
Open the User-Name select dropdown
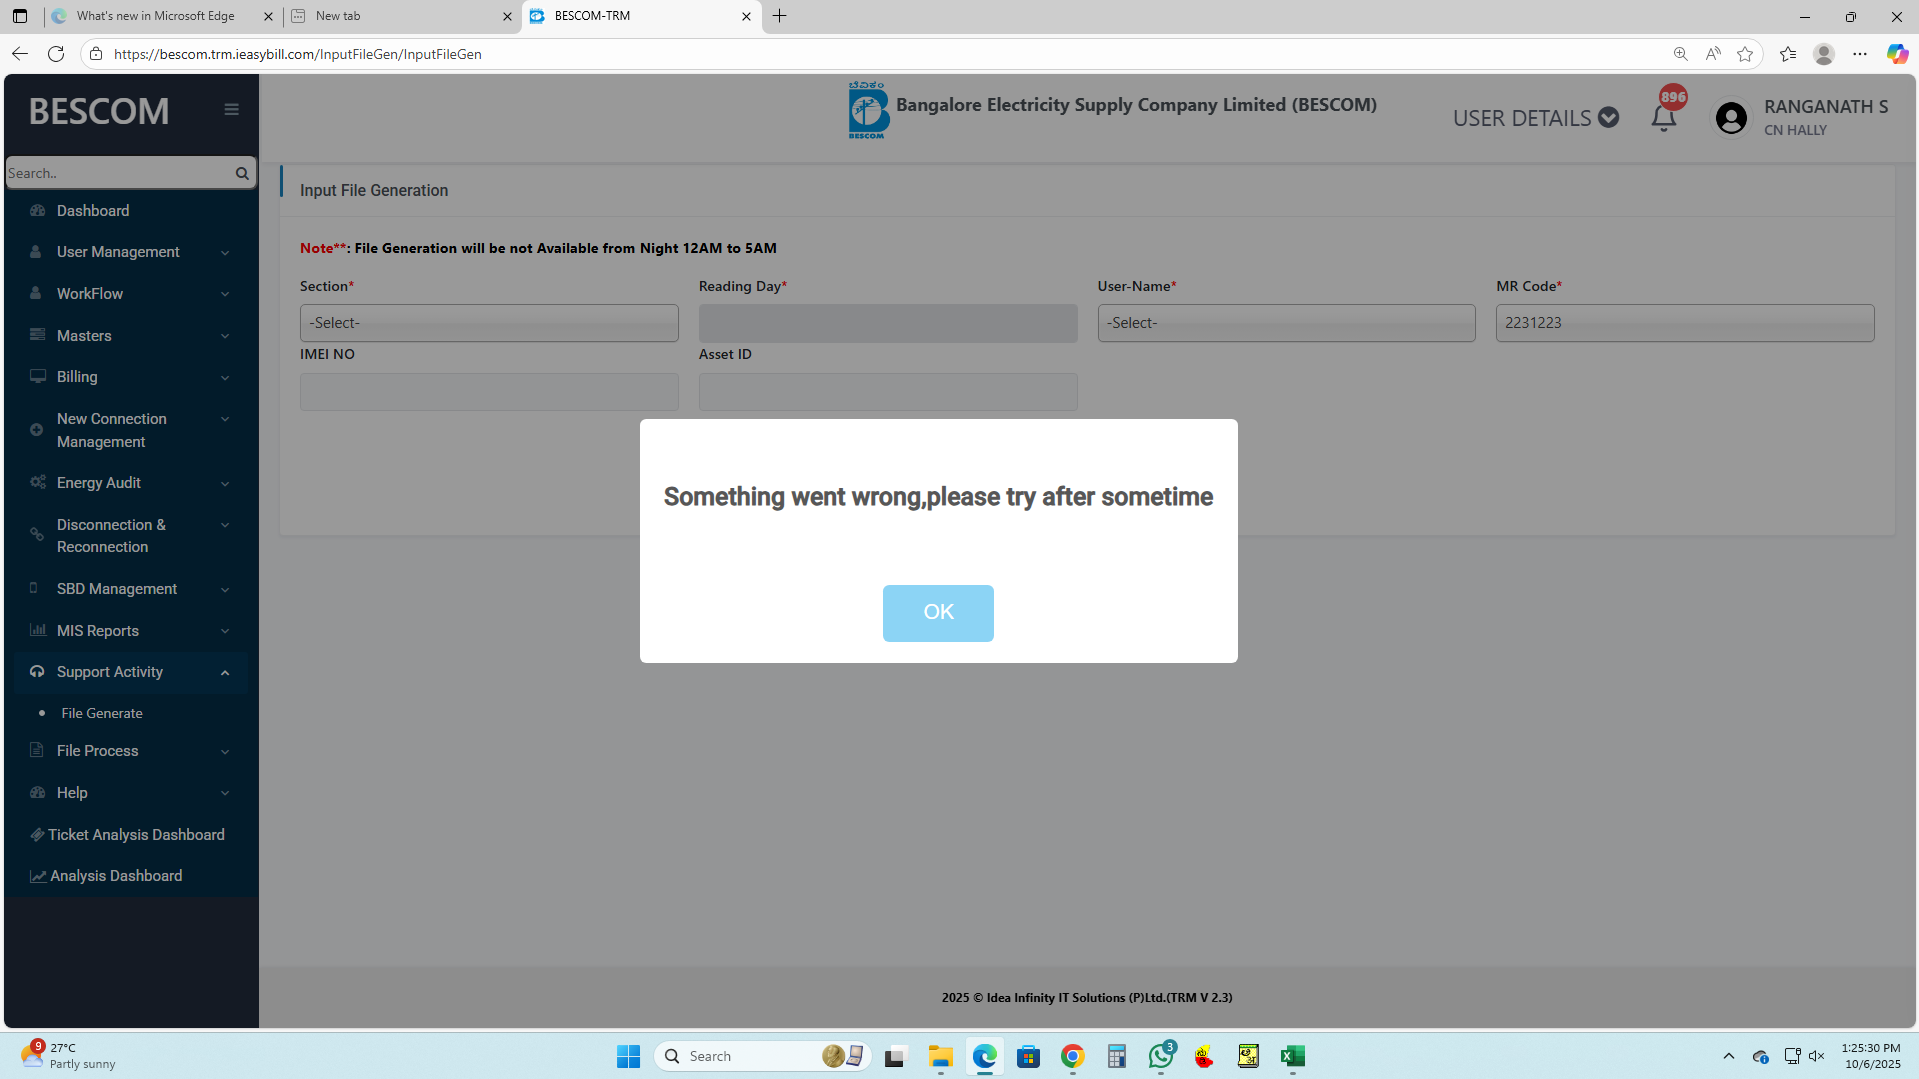[x=1286, y=323]
